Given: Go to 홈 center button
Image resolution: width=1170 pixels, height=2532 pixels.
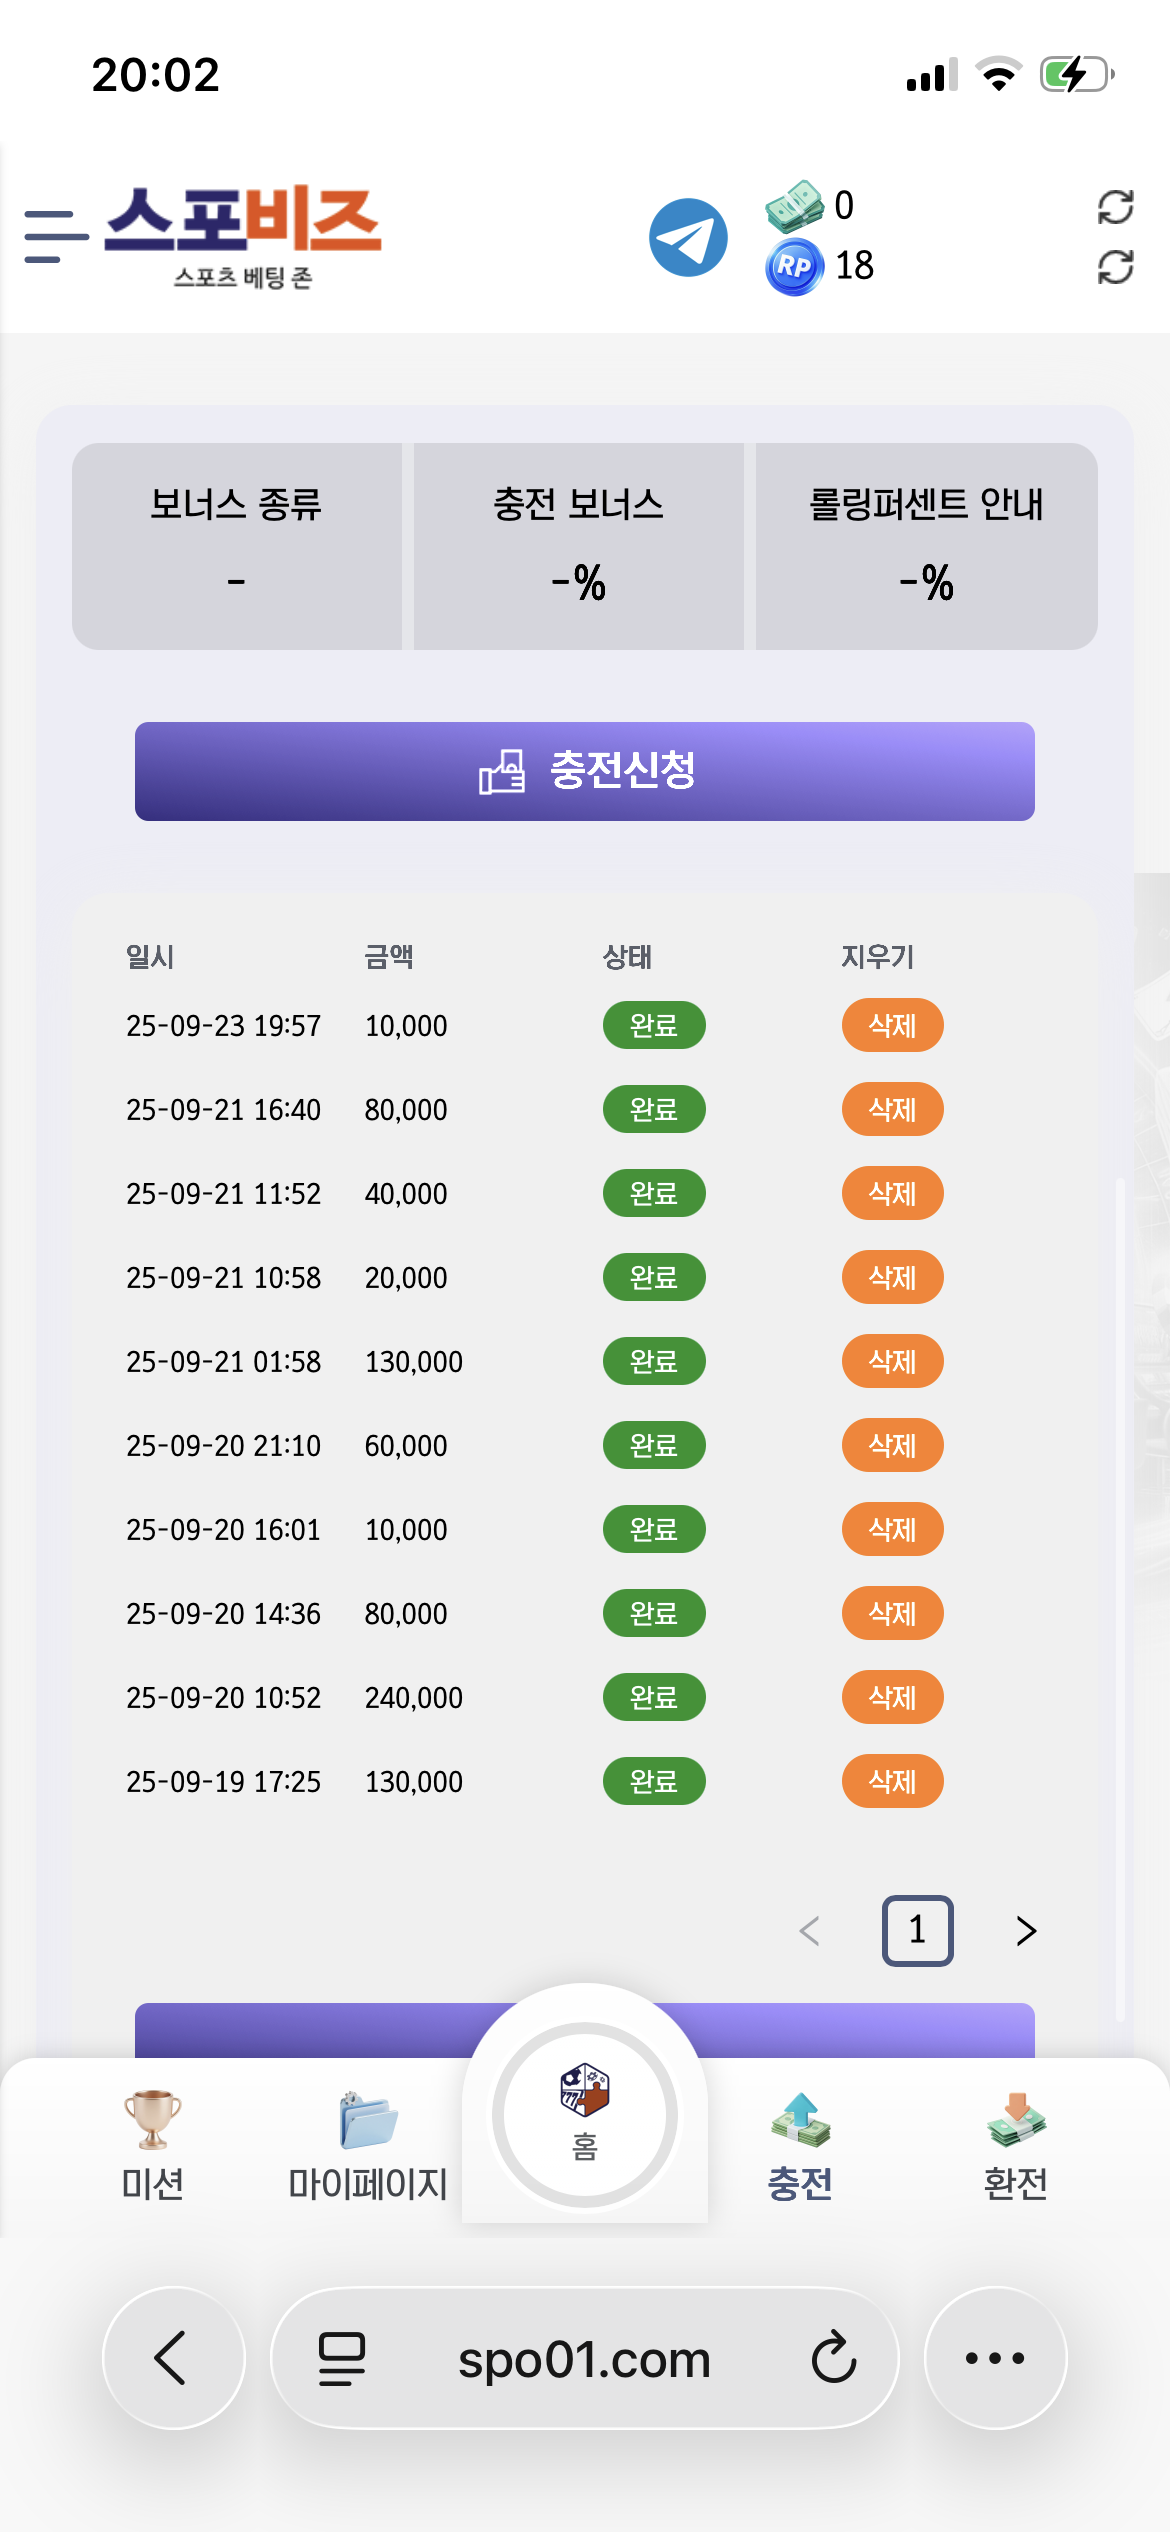Looking at the screenshot, I should point(585,2113).
